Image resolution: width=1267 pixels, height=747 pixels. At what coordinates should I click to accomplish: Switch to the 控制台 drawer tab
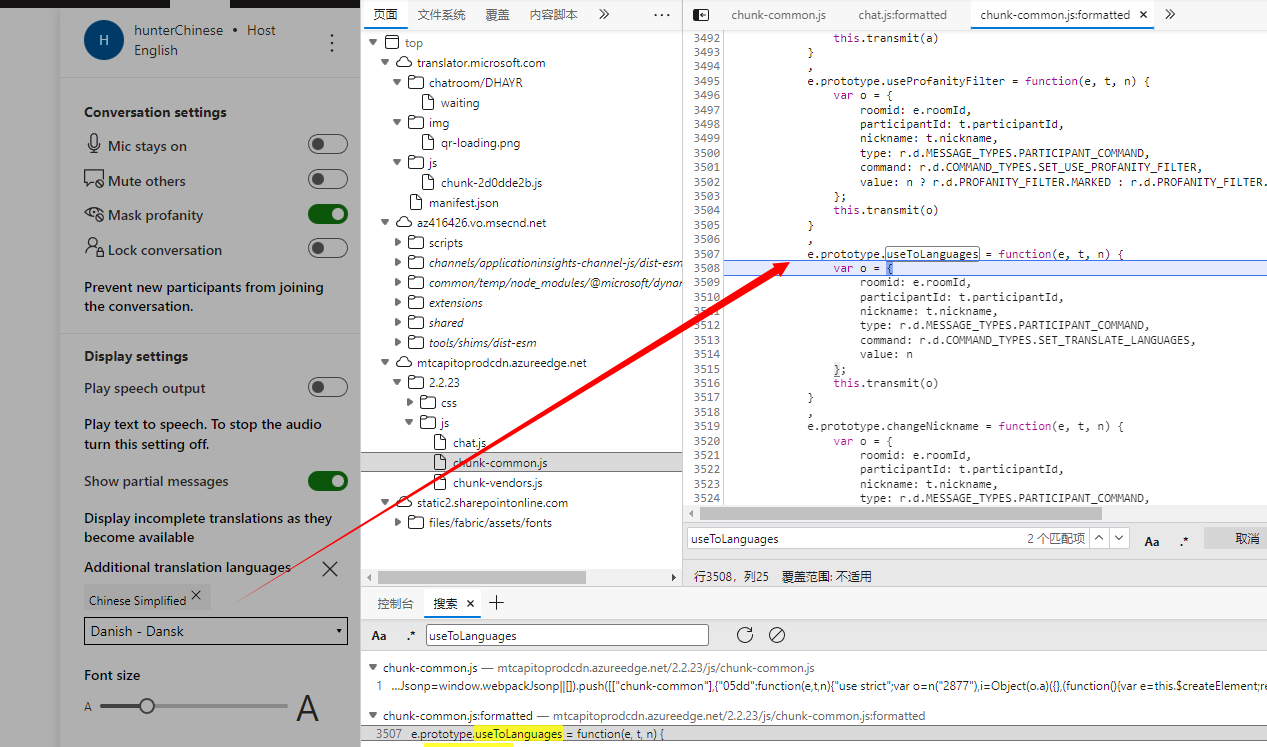[x=395, y=603]
